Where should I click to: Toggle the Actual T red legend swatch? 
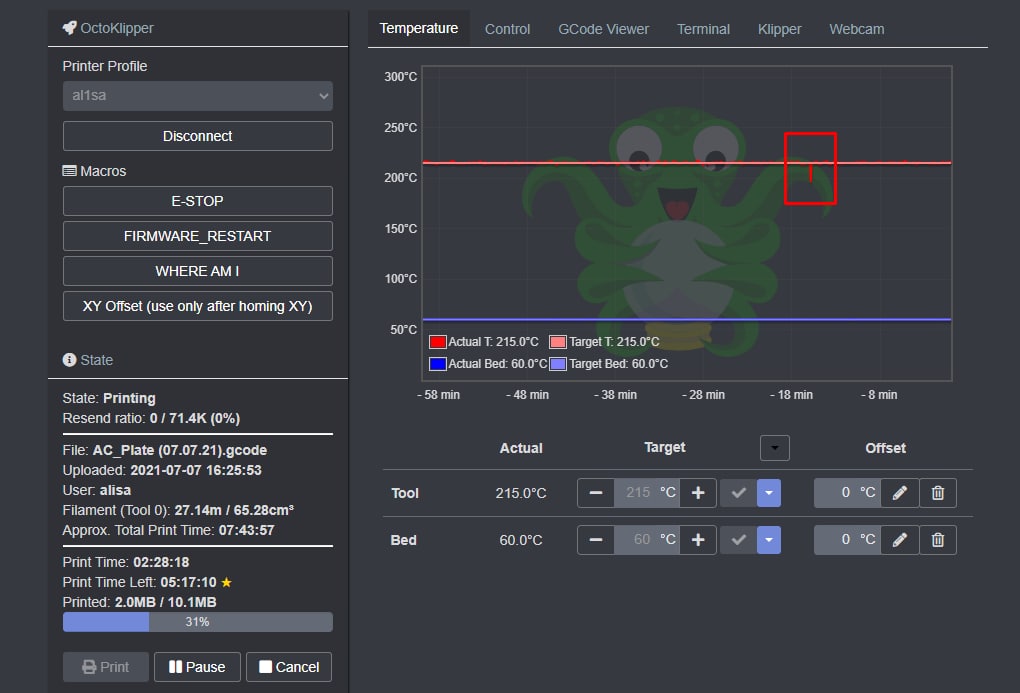coord(438,342)
